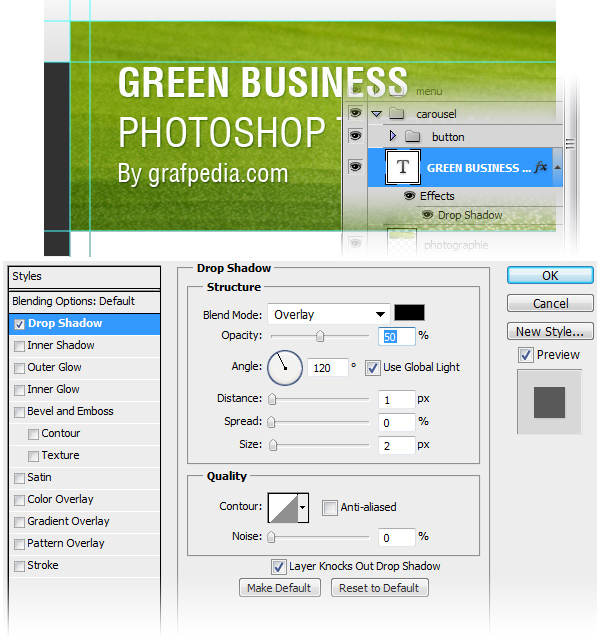Hide the carousel group with its eye icon
This screenshot has height=643, width=600.
coord(355,113)
